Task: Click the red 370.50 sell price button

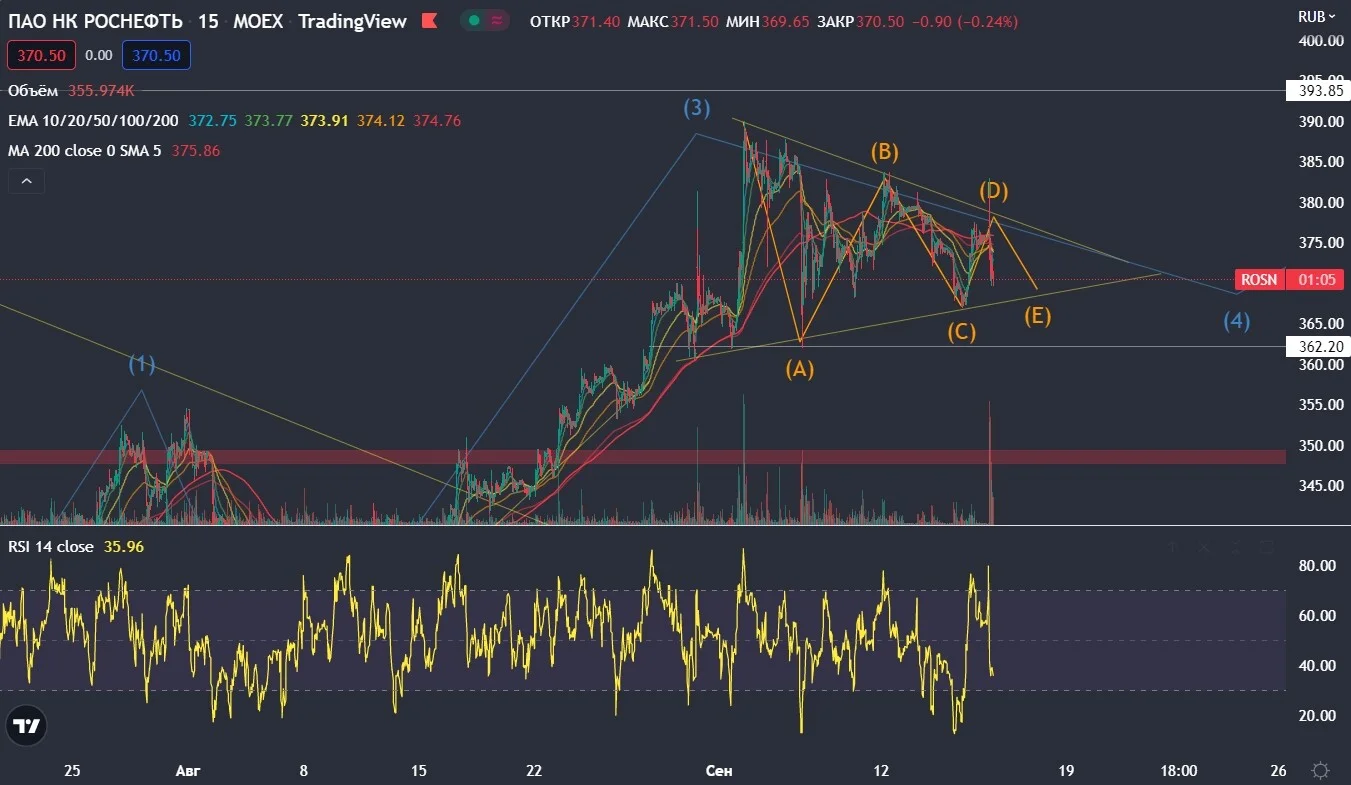Action: (x=39, y=56)
